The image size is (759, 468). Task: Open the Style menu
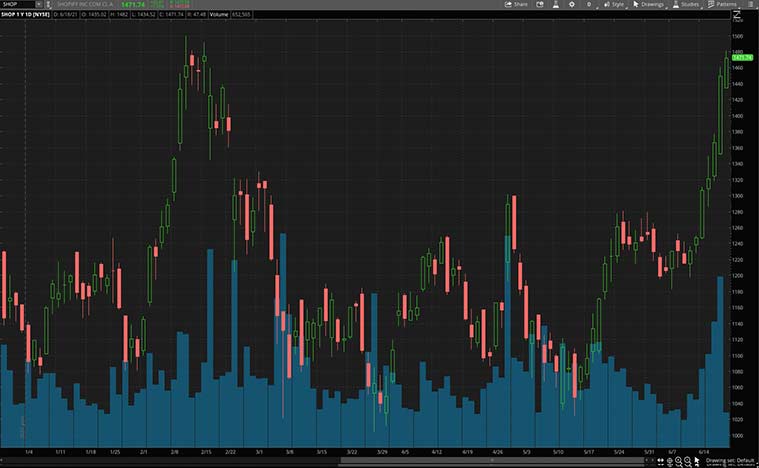click(x=613, y=4)
